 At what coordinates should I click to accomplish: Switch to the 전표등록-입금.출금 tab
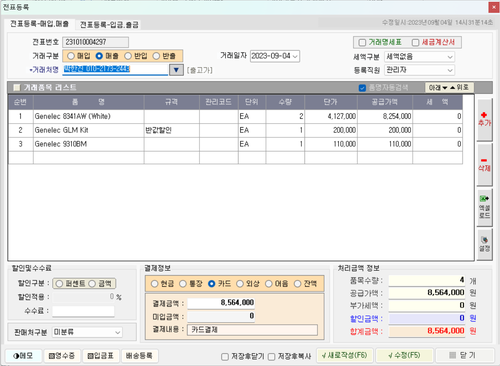click(x=109, y=24)
